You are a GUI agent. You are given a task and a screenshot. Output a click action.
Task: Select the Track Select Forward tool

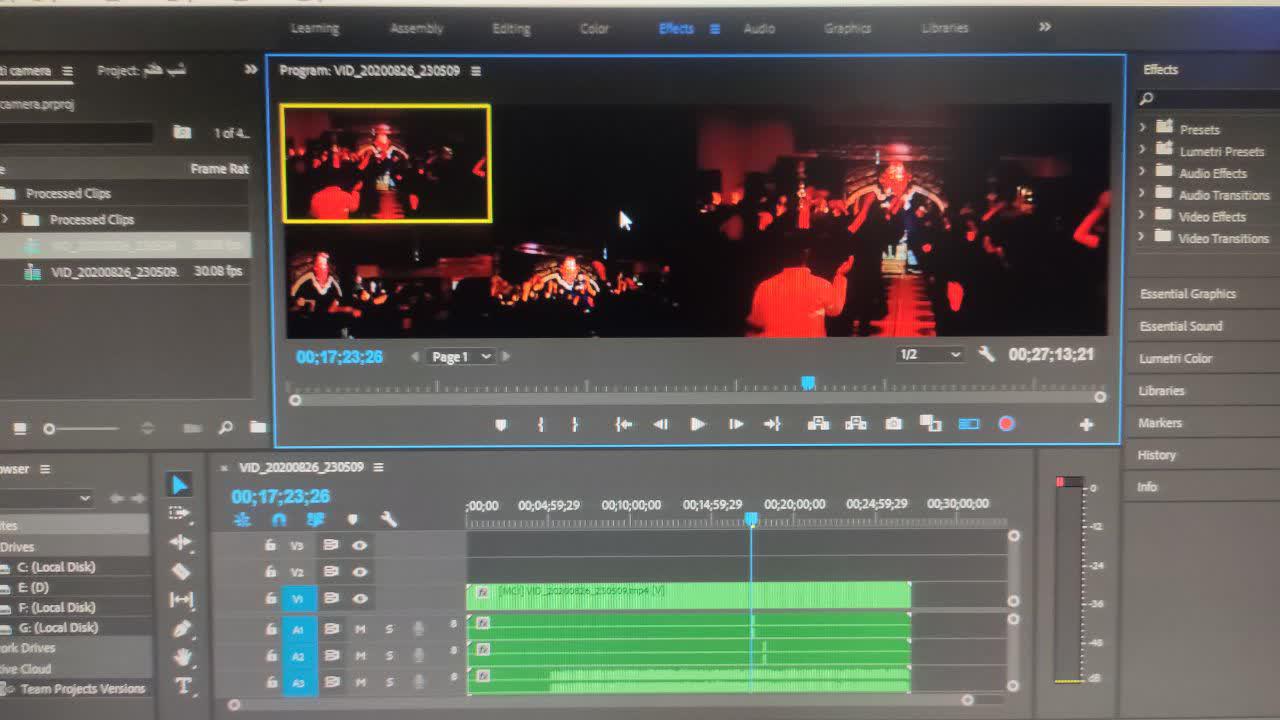179,513
